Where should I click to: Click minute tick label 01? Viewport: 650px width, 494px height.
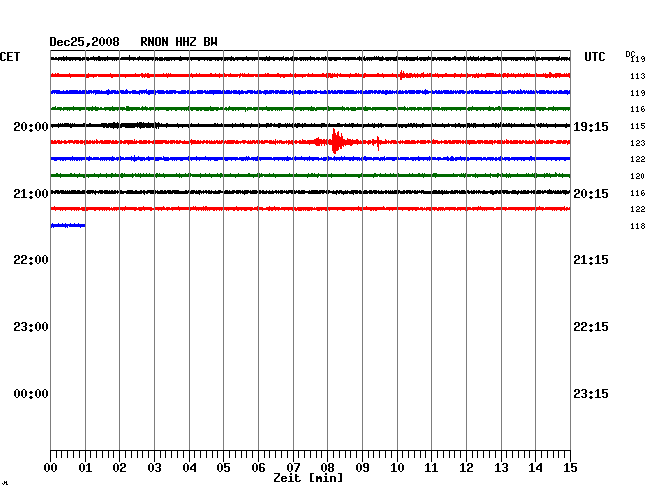(85, 468)
